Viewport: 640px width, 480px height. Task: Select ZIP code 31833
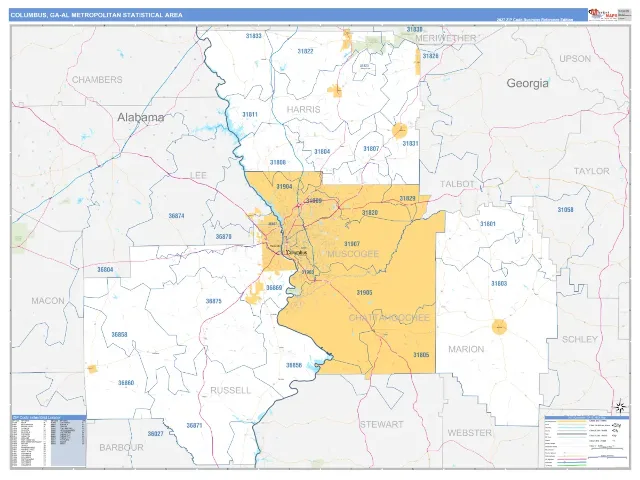pos(253,36)
